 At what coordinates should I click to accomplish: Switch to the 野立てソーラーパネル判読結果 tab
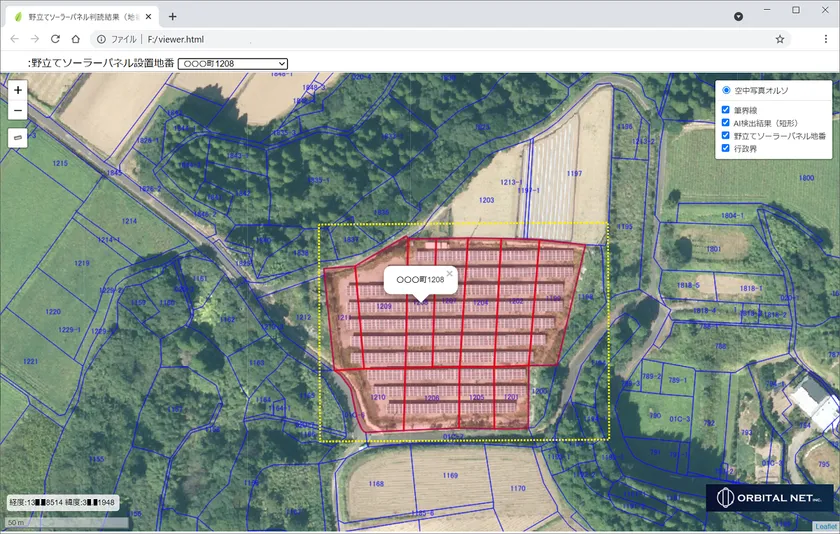pos(78,17)
